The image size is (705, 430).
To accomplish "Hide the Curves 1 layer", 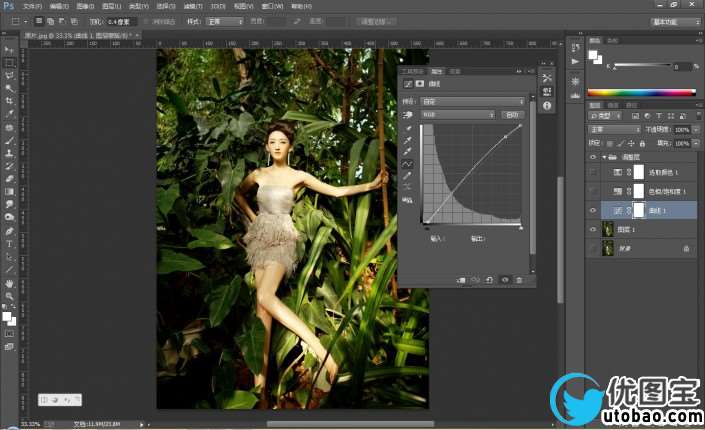I will (593, 211).
